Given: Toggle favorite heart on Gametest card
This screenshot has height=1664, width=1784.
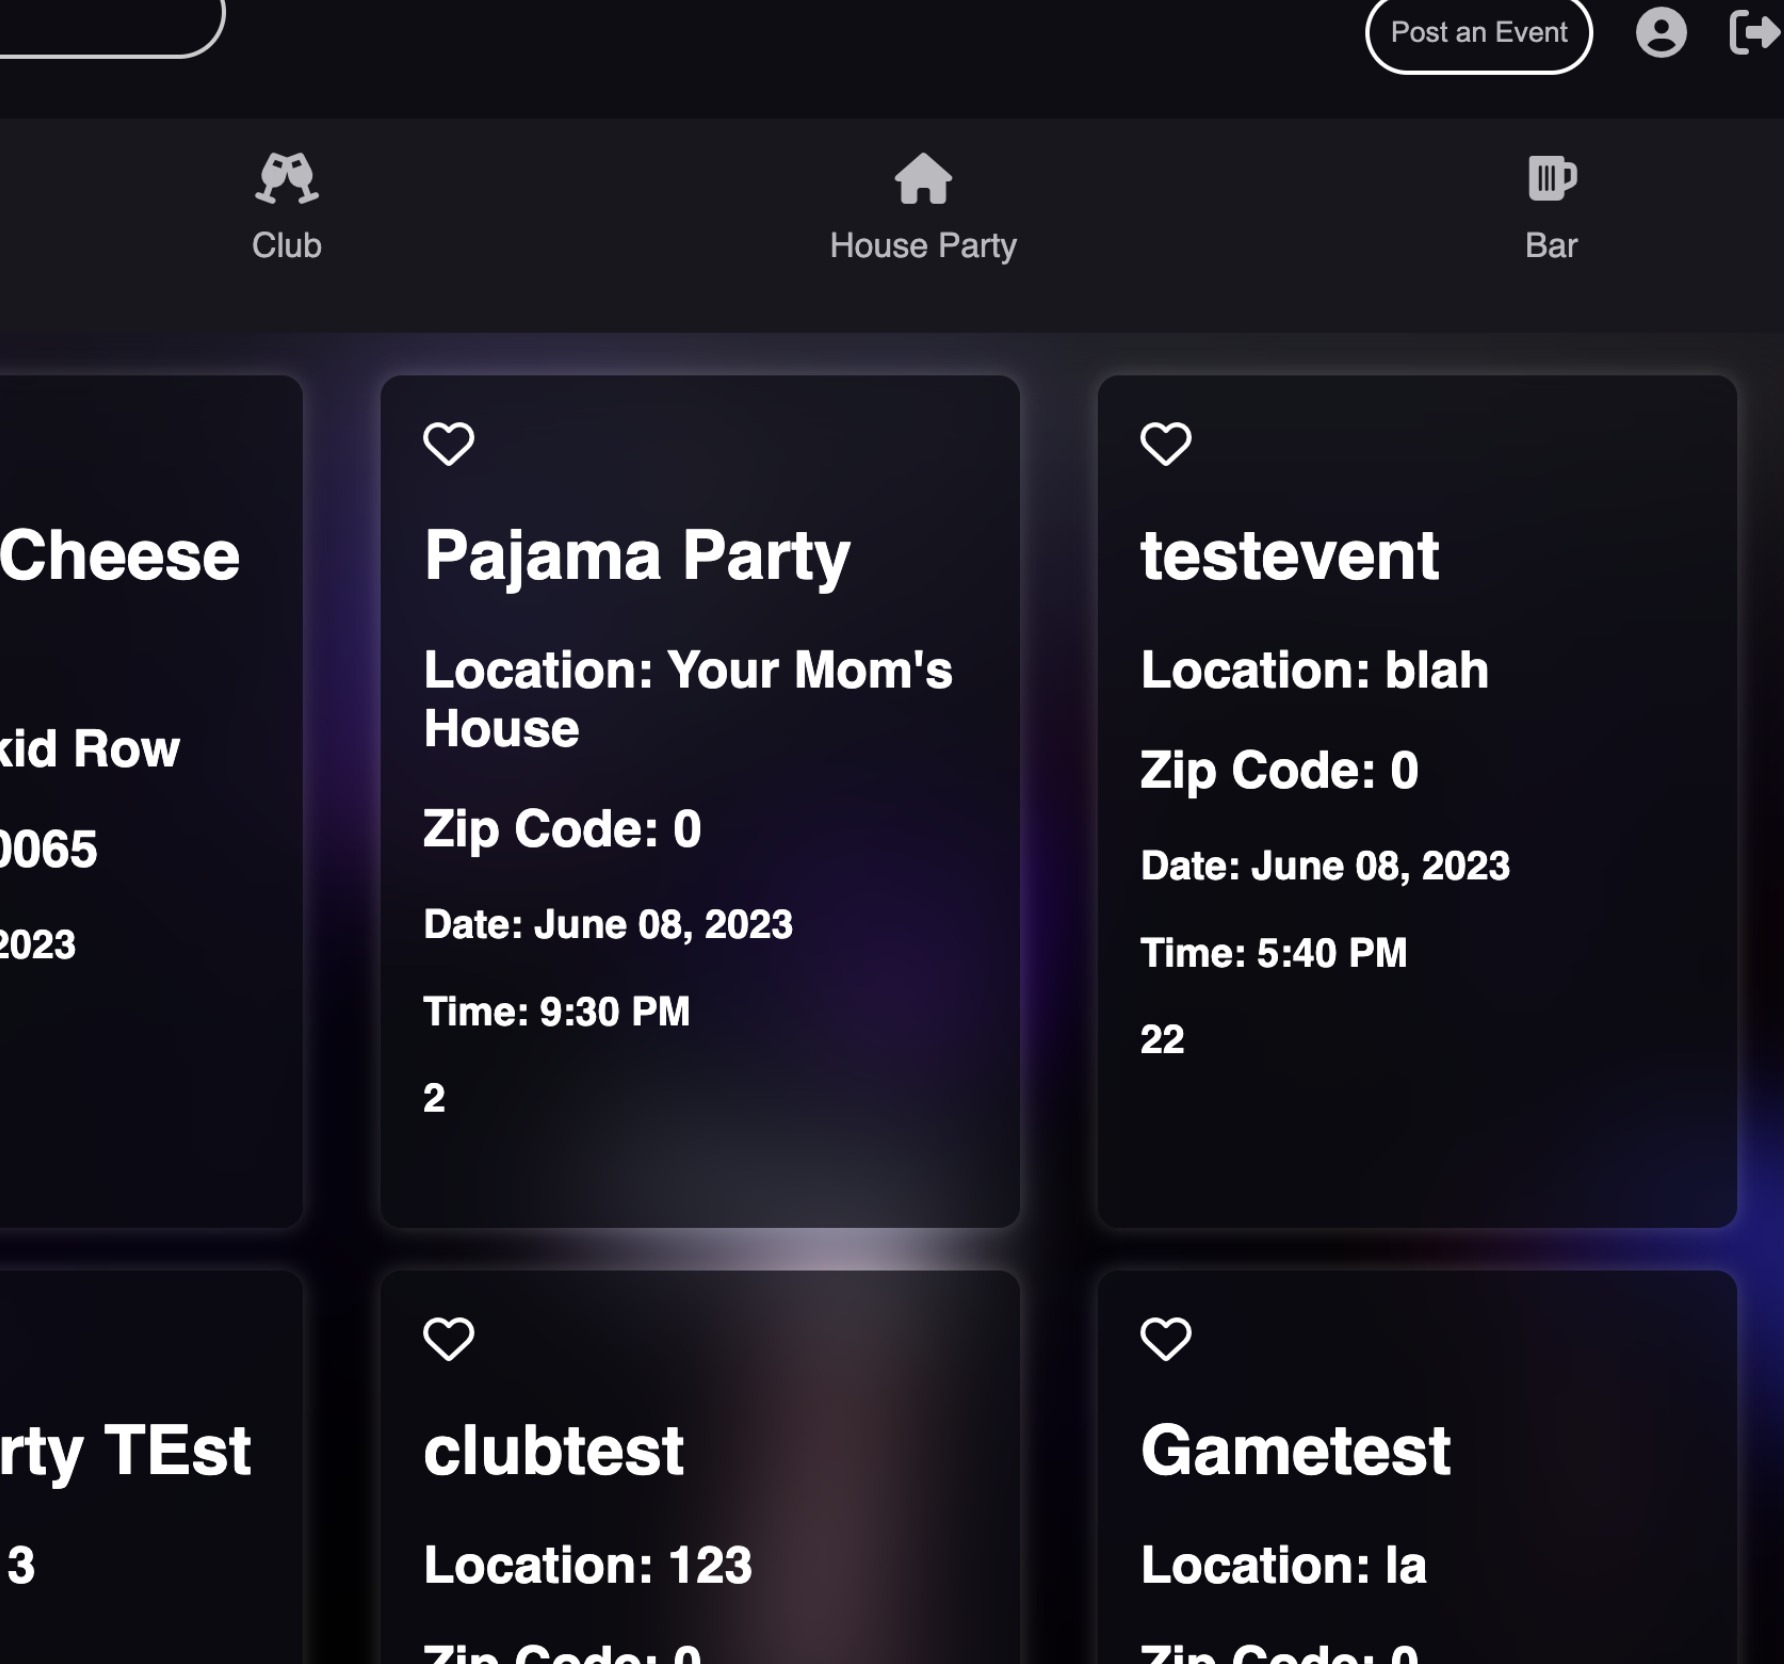Looking at the screenshot, I should tap(1166, 1339).
